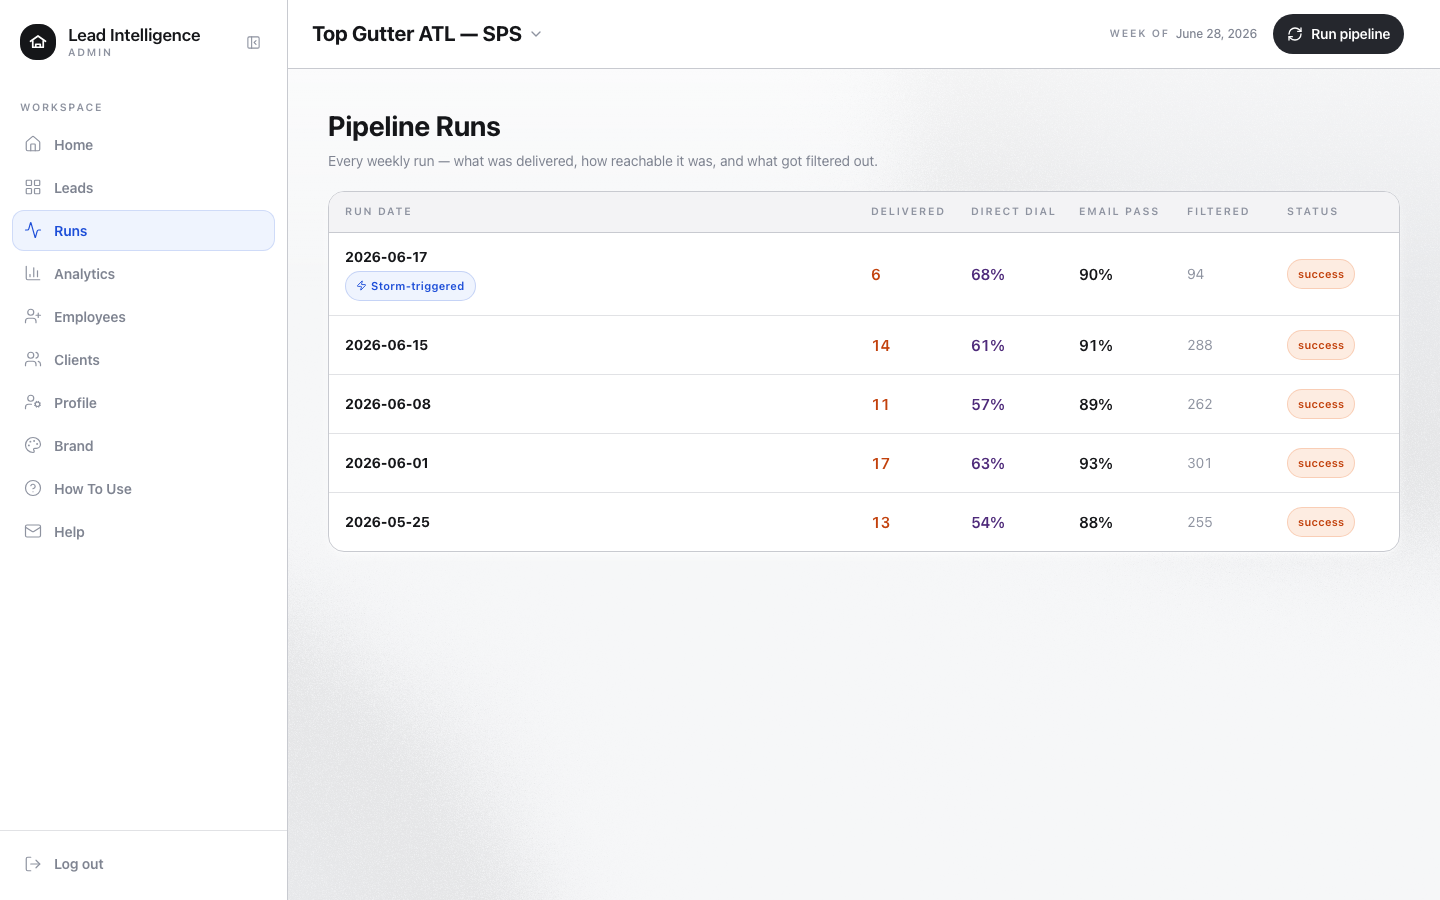Image resolution: width=1440 pixels, height=900 pixels.
Task: Click the week of June 28, 2026 date
Action: click(1216, 34)
